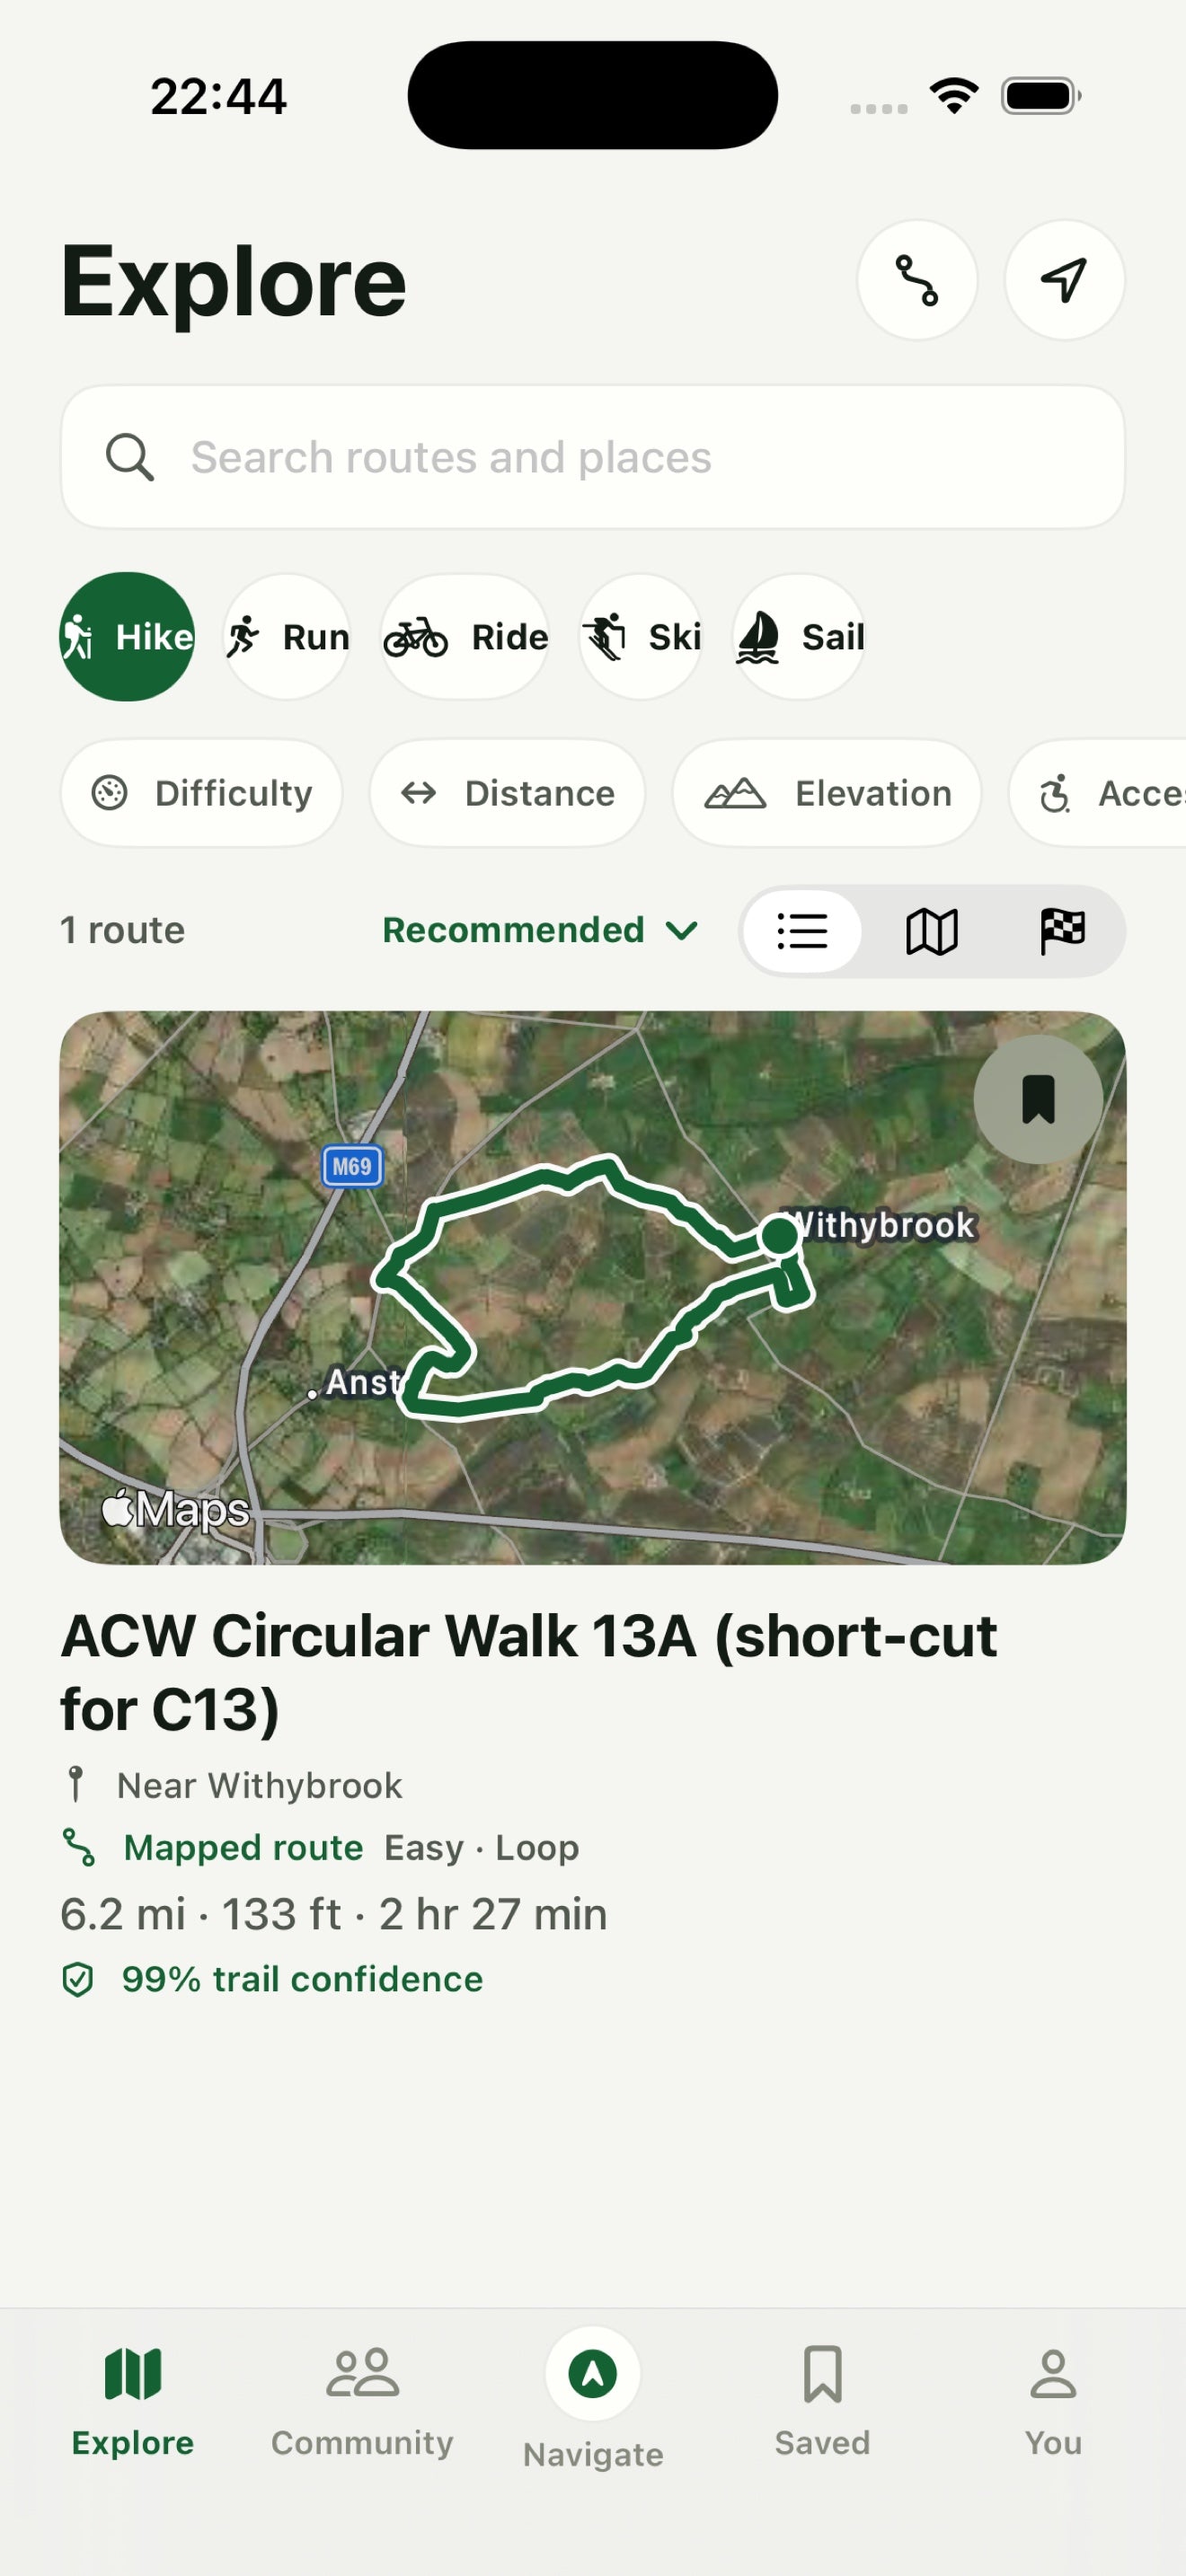Image resolution: width=1186 pixels, height=2576 pixels.
Task: Focus the Search routes and places field
Action: 593,457
